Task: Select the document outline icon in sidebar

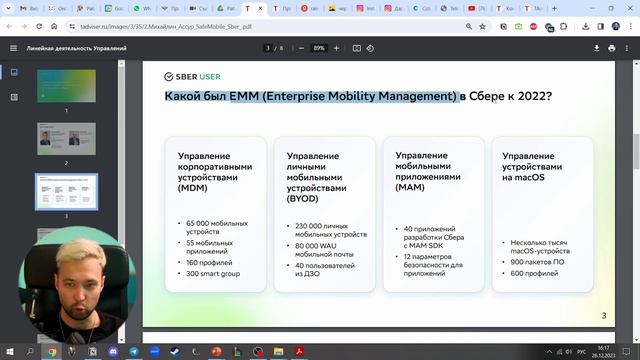Action: click(x=14, y=97)
